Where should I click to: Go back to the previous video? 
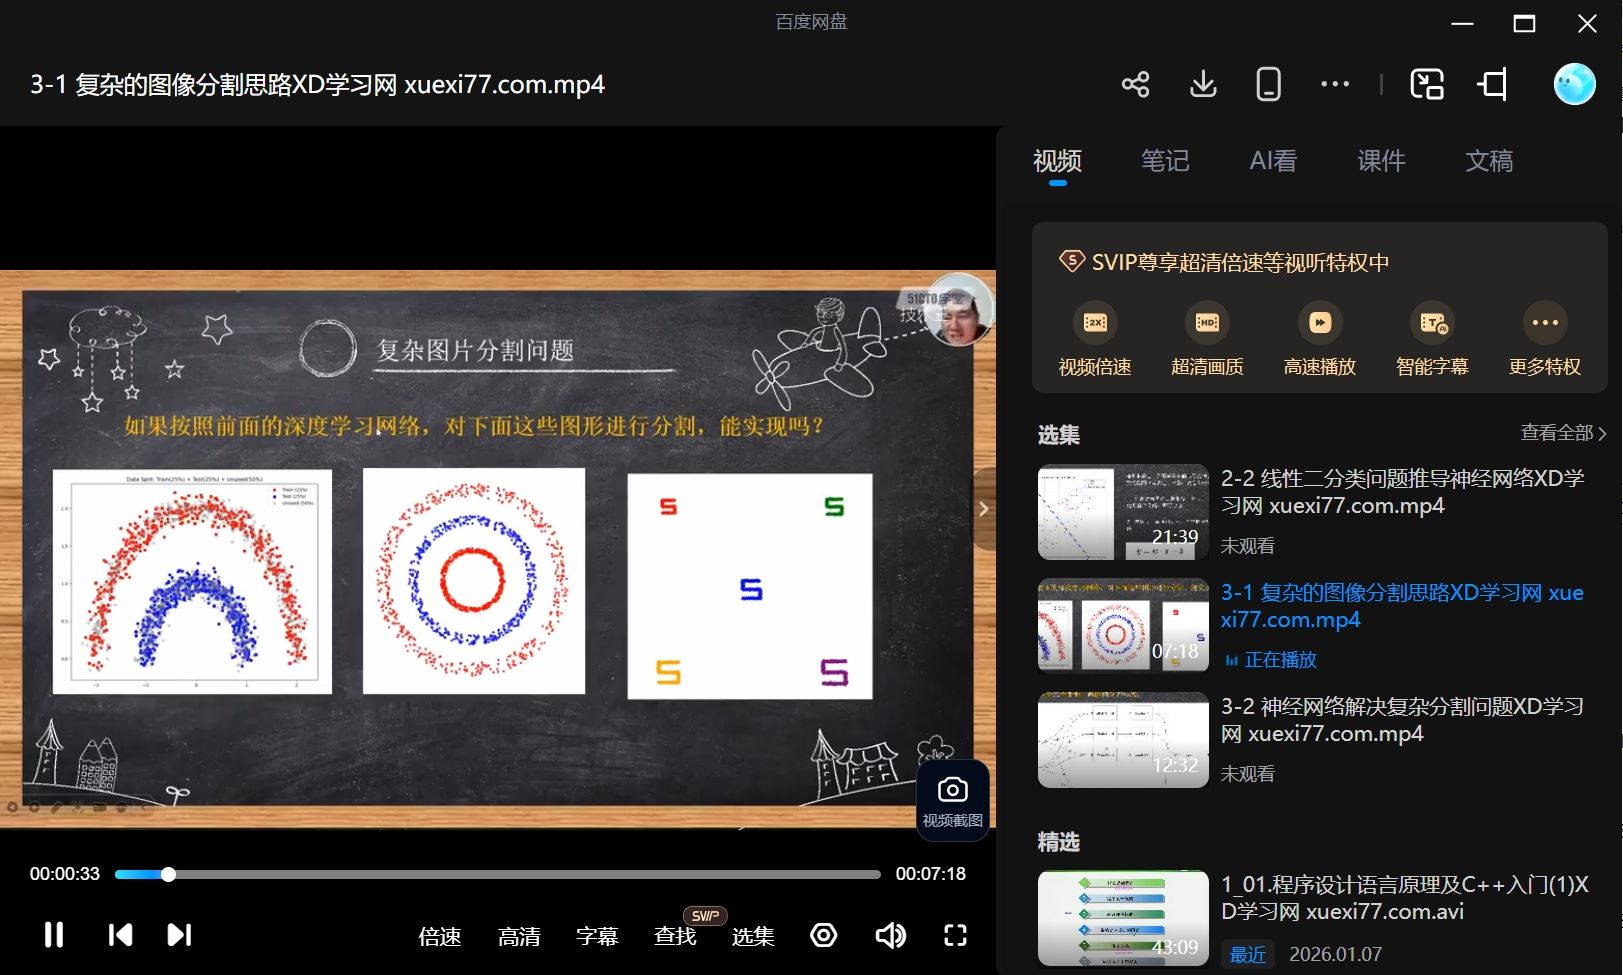coord(120,935)
